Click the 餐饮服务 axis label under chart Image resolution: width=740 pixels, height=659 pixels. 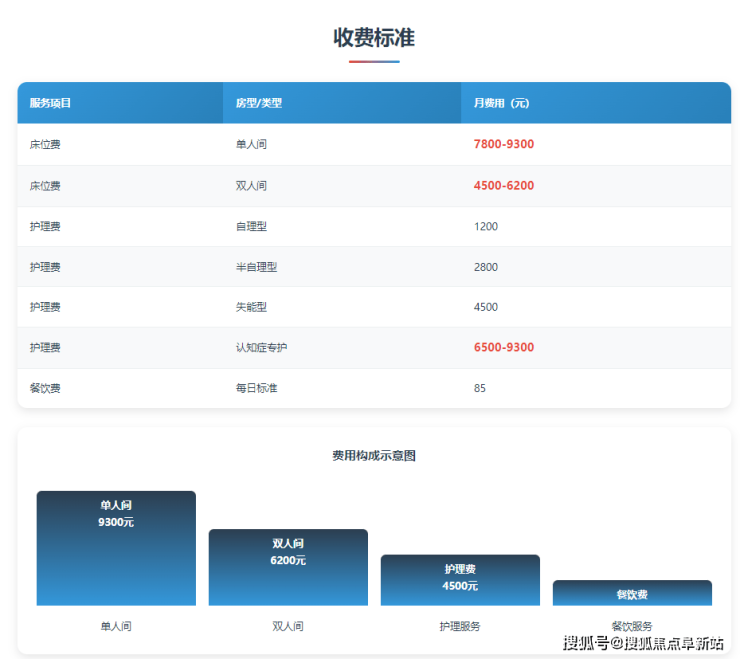pos(632,626)
